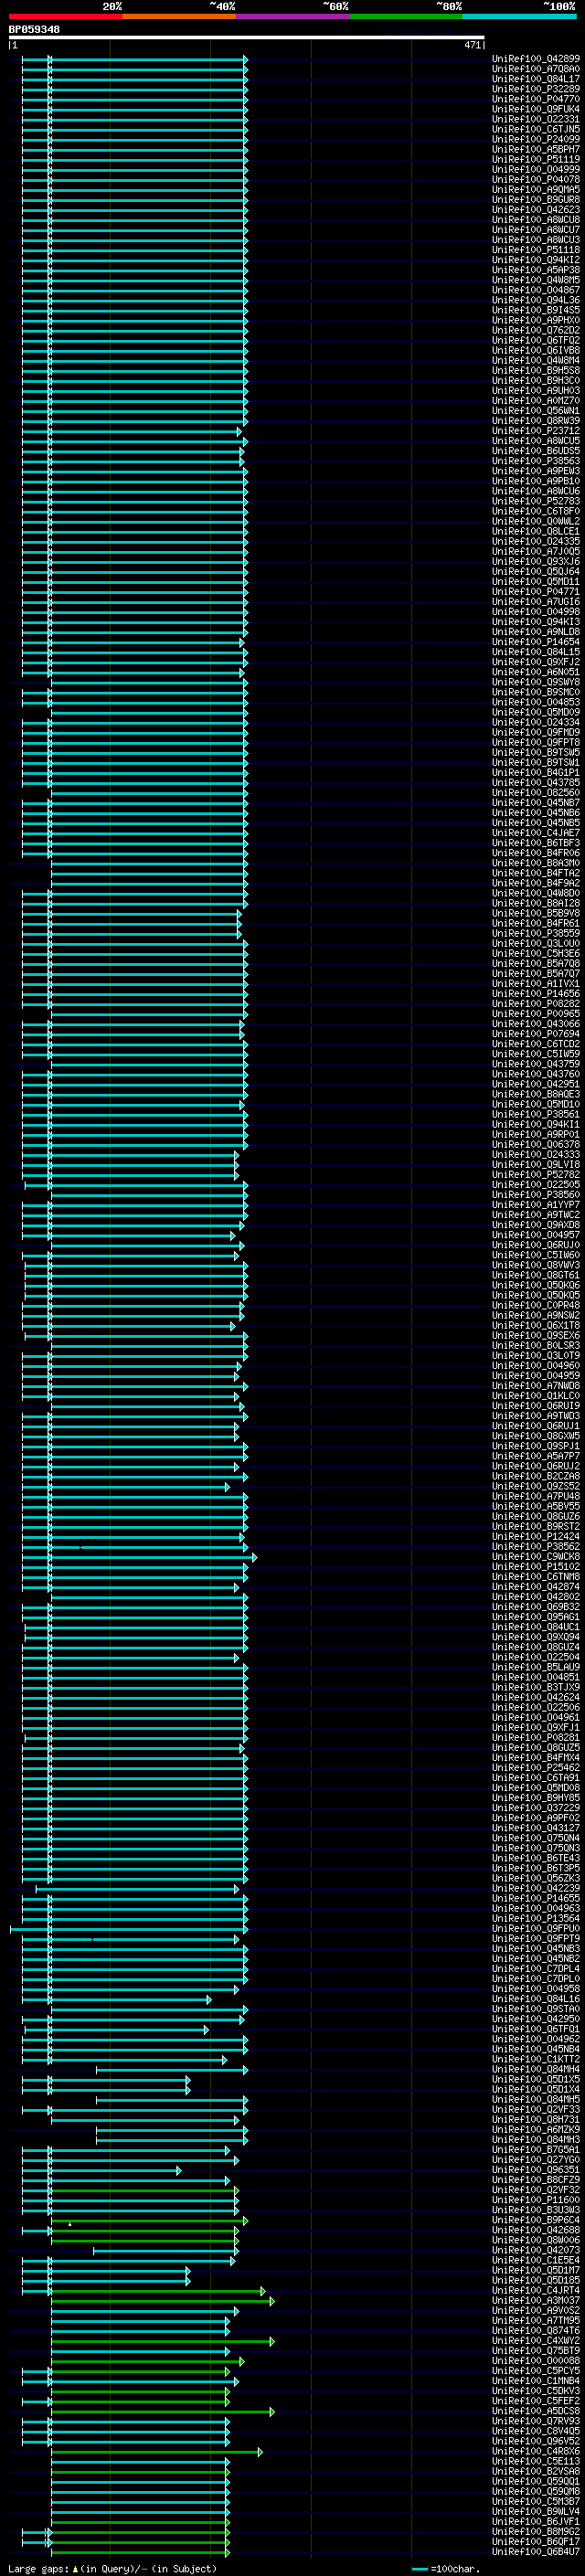Click query end position label 471
The image size is (585, 2576).
pos(473,45)
